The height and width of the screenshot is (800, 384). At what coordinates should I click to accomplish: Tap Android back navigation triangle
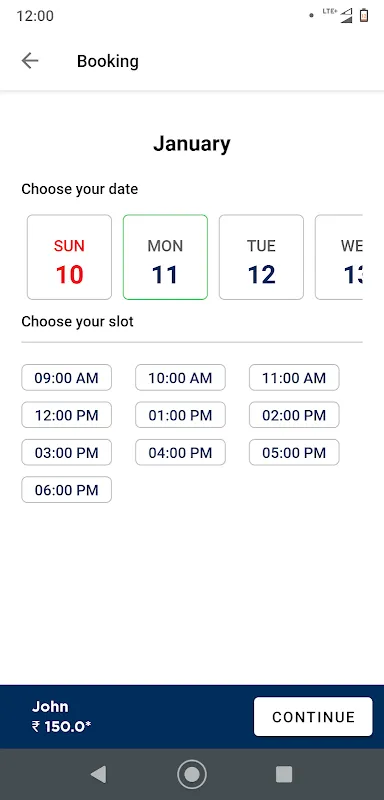98,774
